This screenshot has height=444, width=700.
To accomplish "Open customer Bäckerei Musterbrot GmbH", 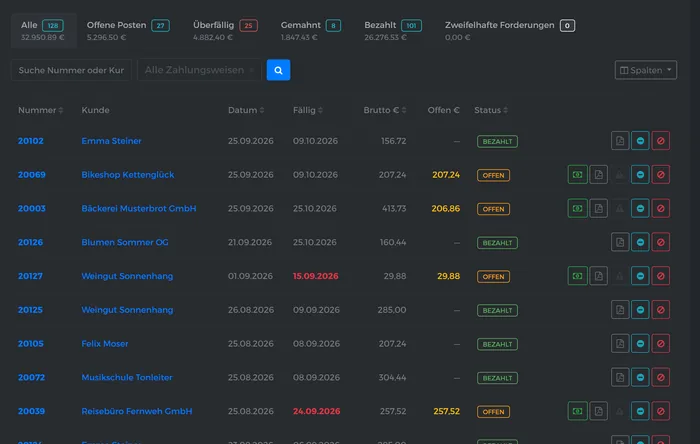I will (x=138, y=208).
